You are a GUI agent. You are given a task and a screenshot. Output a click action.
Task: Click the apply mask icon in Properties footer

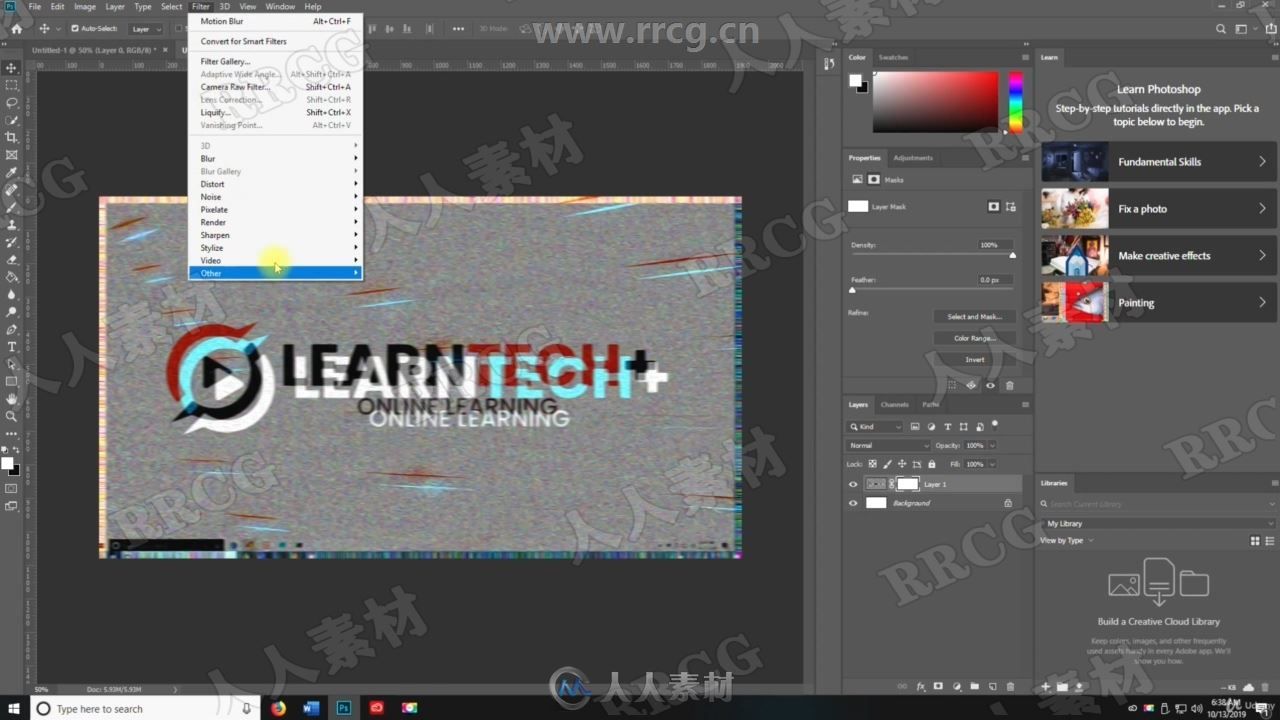pyautogui.click(x=971, y=385)
